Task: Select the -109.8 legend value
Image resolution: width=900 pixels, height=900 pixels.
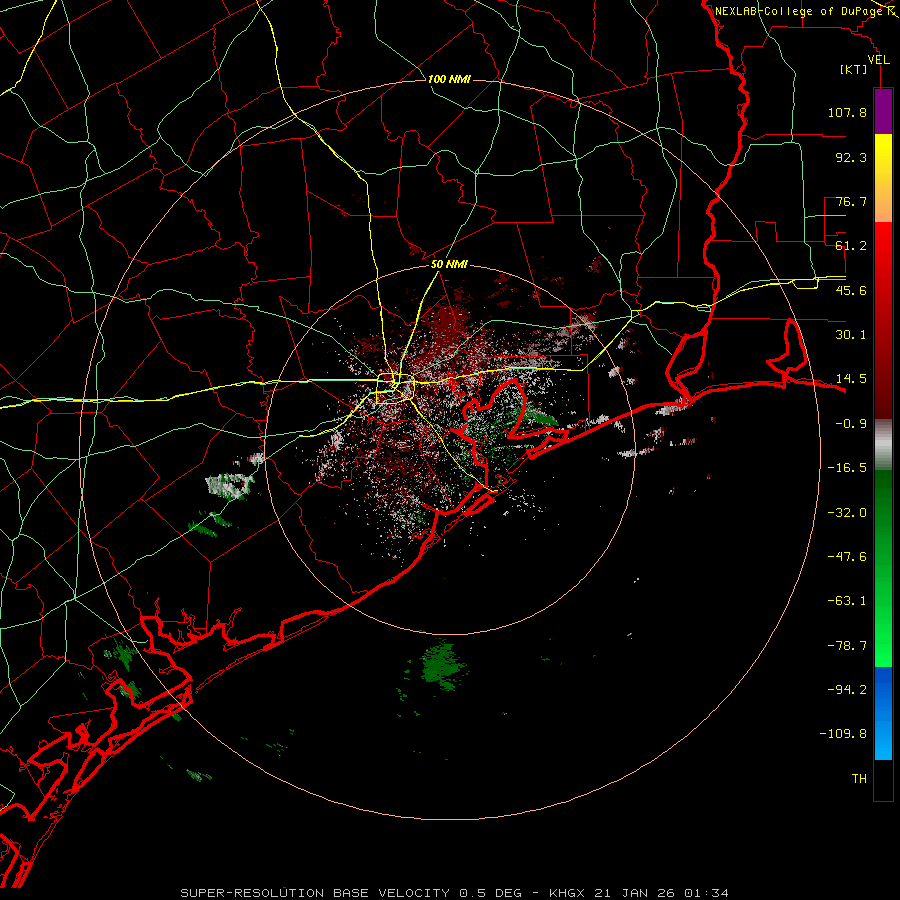Action: (x=843, y=734)
